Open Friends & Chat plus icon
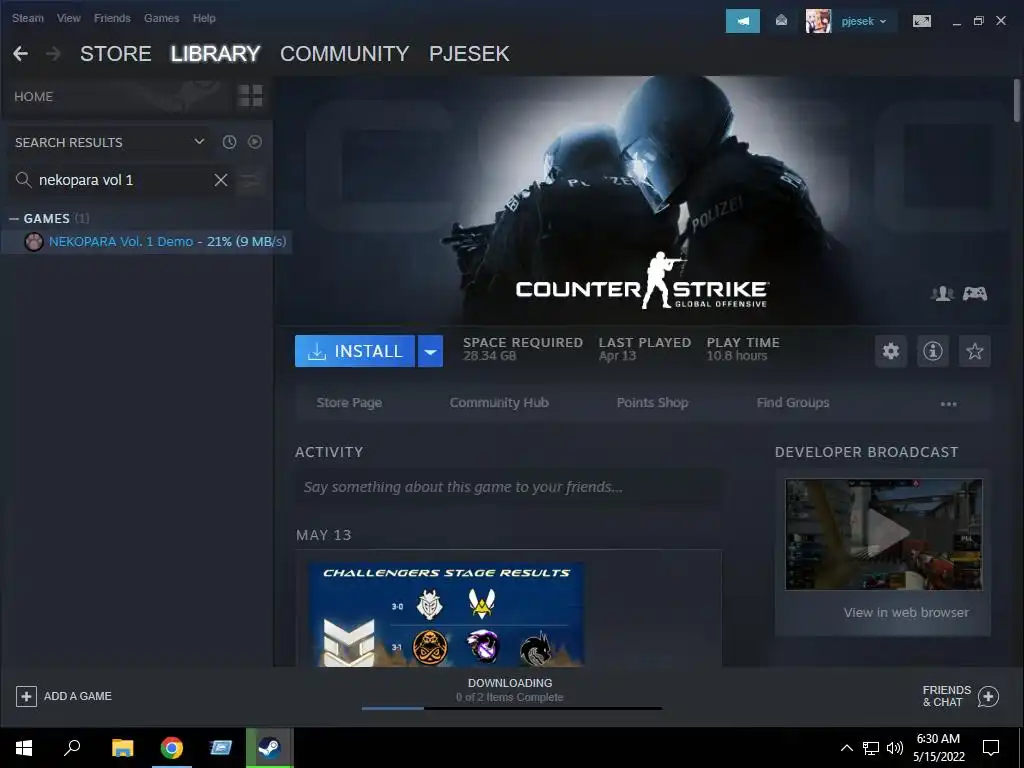This screenshot has width=1024, height=768. click(988, 696)
